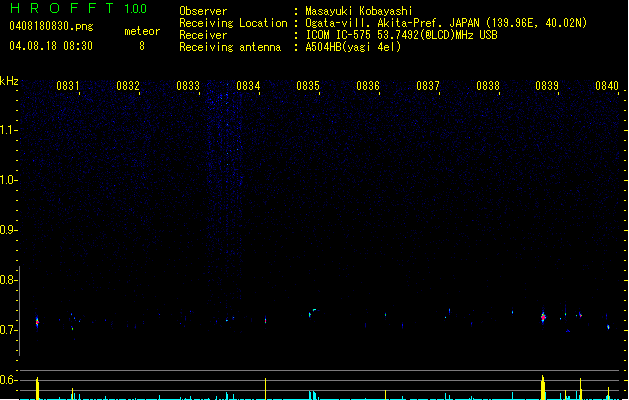Select the ICOM IC-575 receiver value
This screenshot has width=629, height=400.
point(401,35)
